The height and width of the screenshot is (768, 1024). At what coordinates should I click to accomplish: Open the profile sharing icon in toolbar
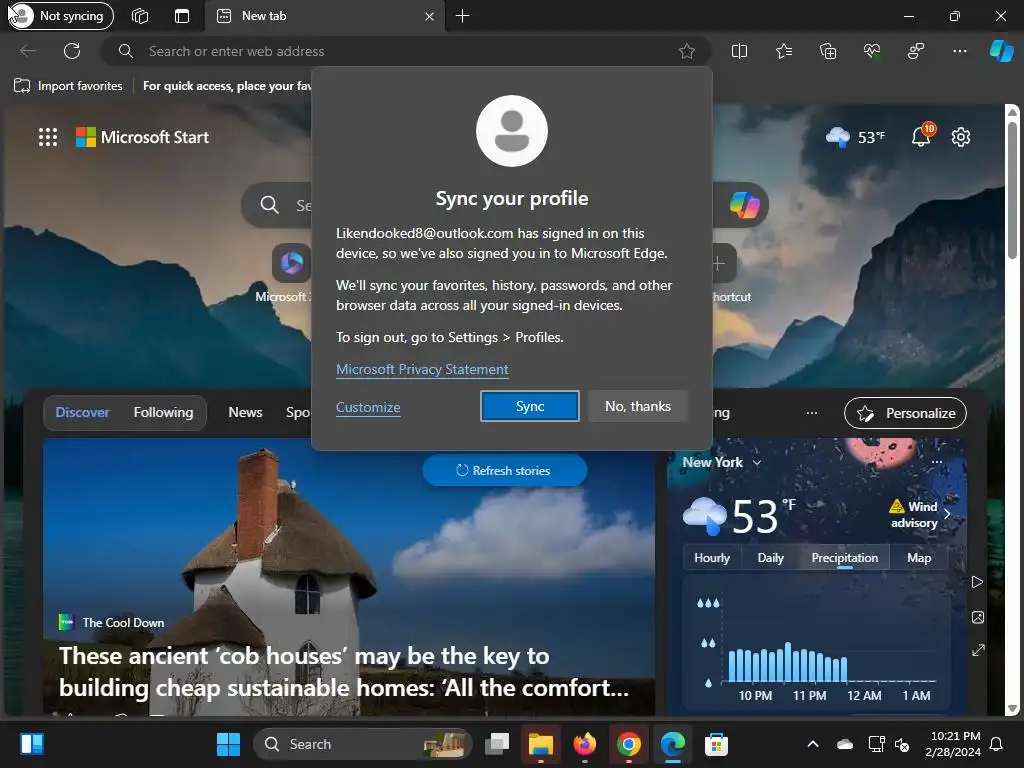(916, 51)
